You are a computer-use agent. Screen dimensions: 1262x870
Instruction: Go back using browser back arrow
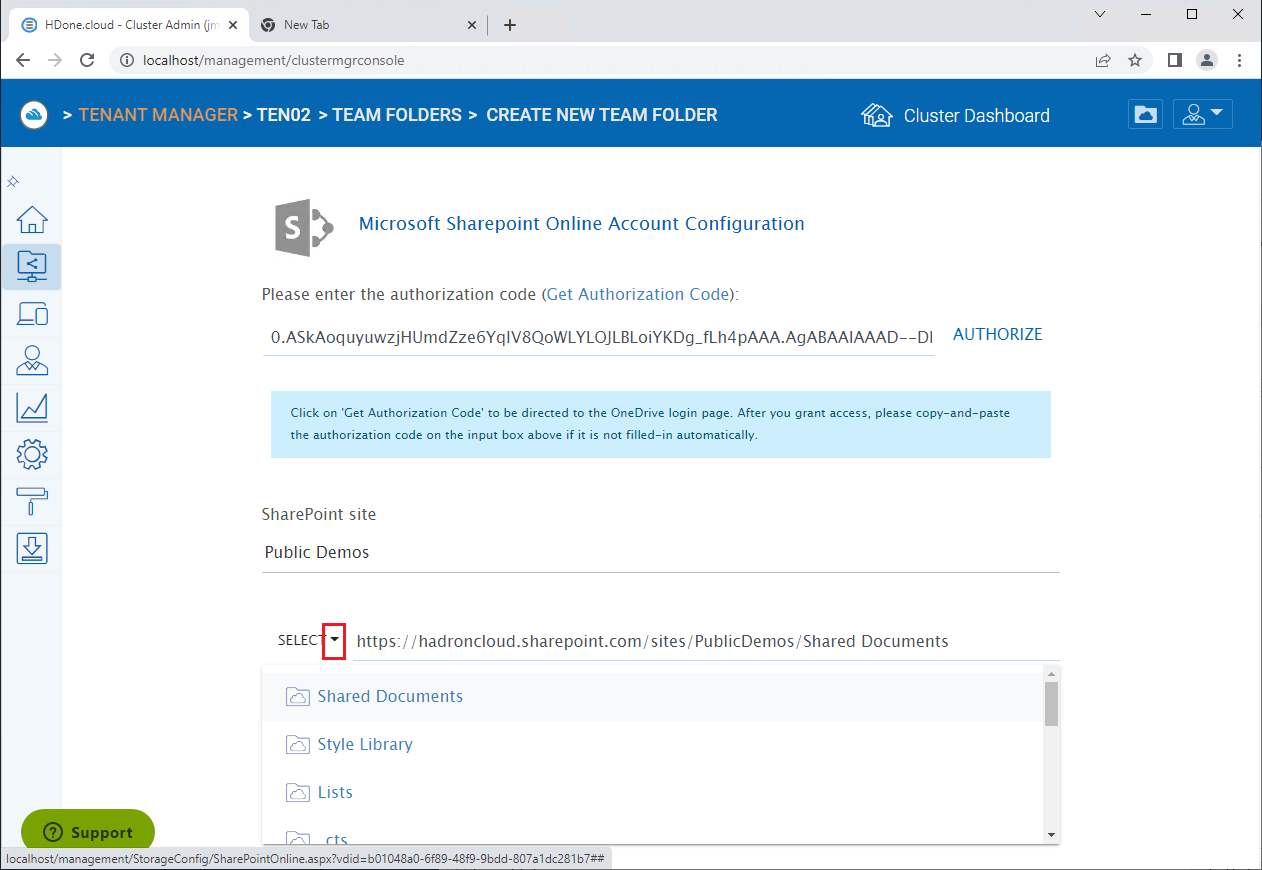pos(24,60)
